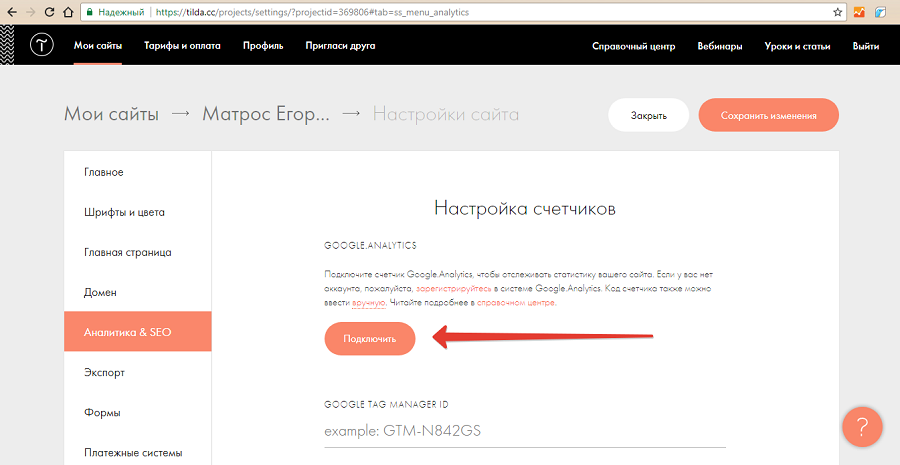Image resolution: width=900 pixels, height=465 pixels.
Task: Click GOOGLE TAG MANAGER ID label
Action: (x=386, y=404)
